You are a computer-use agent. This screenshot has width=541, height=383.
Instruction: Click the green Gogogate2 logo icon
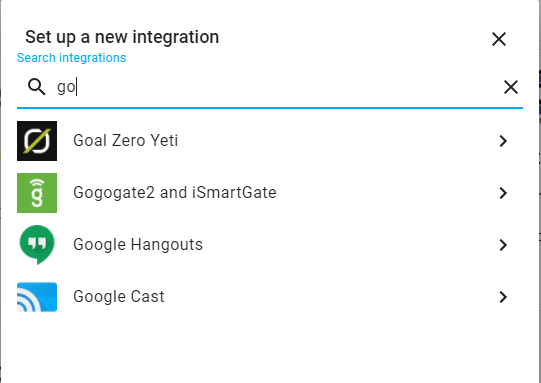pos(37,193)
